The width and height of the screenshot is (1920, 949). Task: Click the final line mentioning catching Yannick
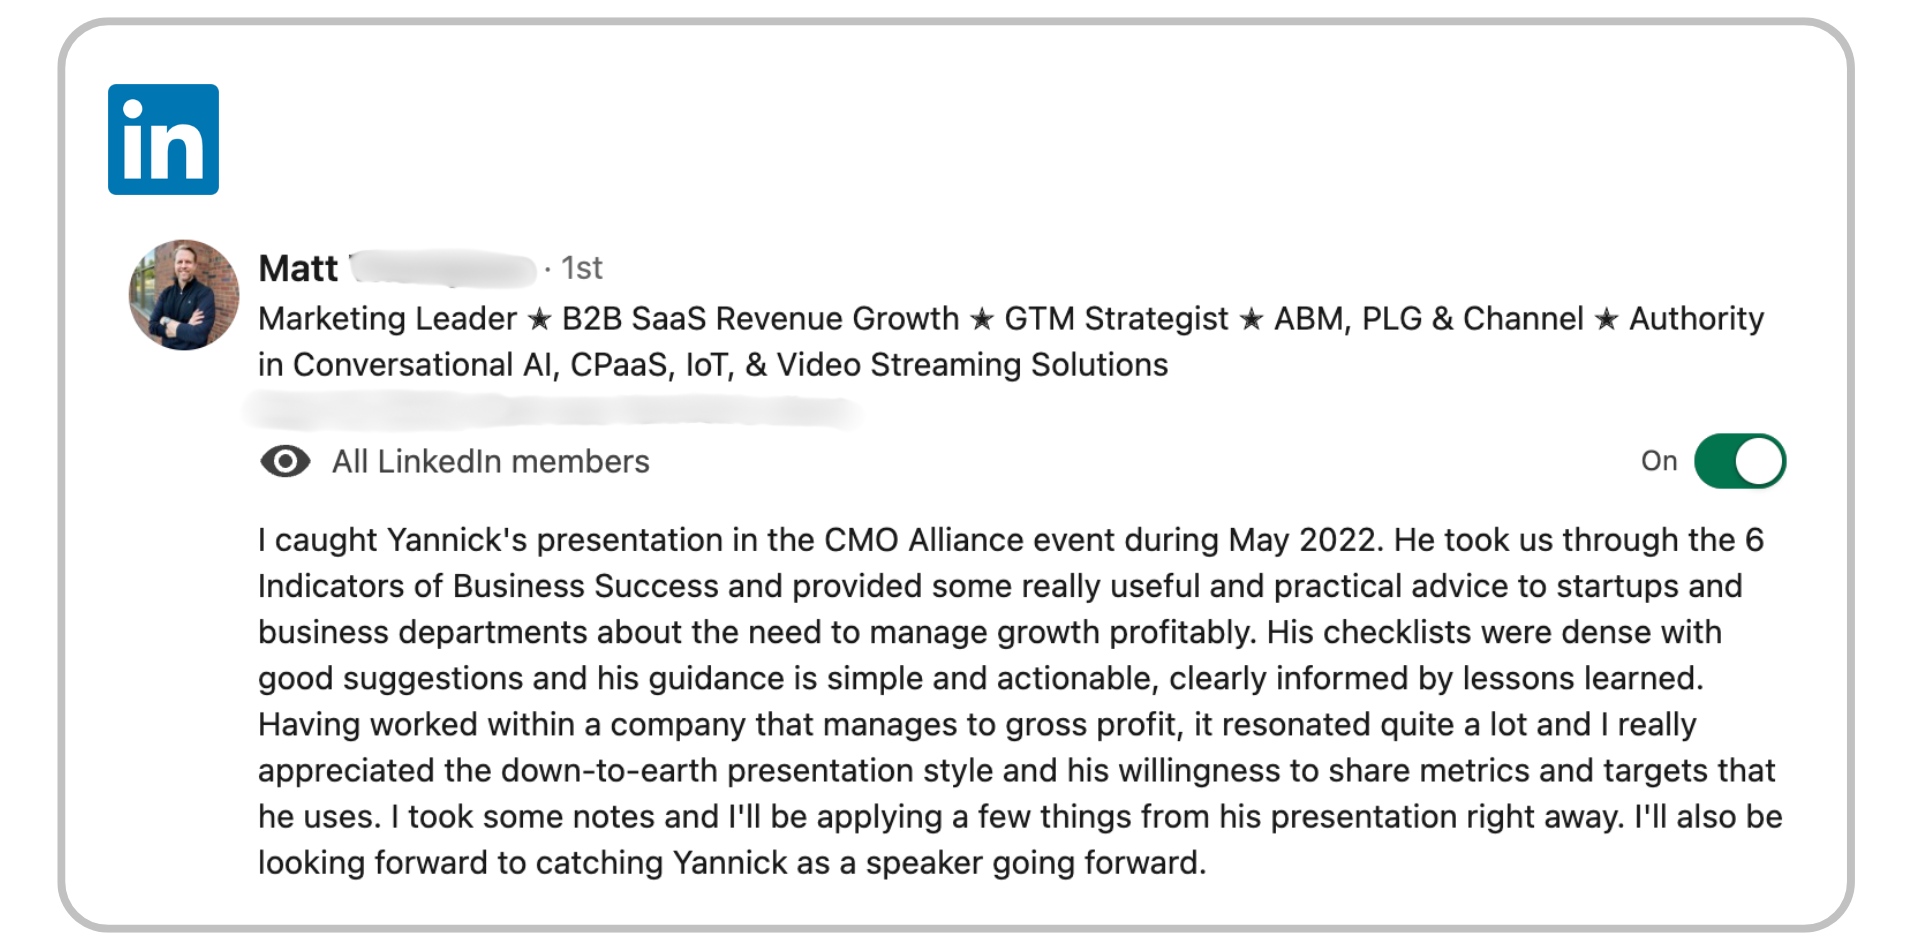(x=732, y=863)
